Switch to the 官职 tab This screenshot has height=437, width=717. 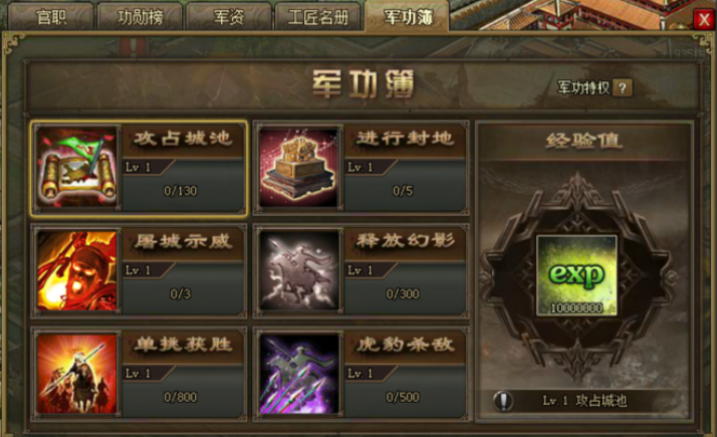coord(51,17)
